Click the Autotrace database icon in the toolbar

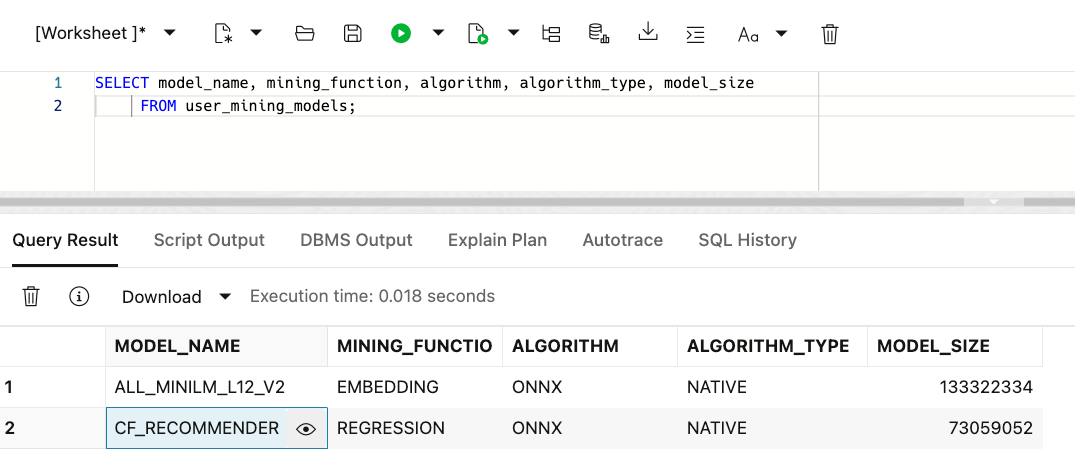(599, 33)
